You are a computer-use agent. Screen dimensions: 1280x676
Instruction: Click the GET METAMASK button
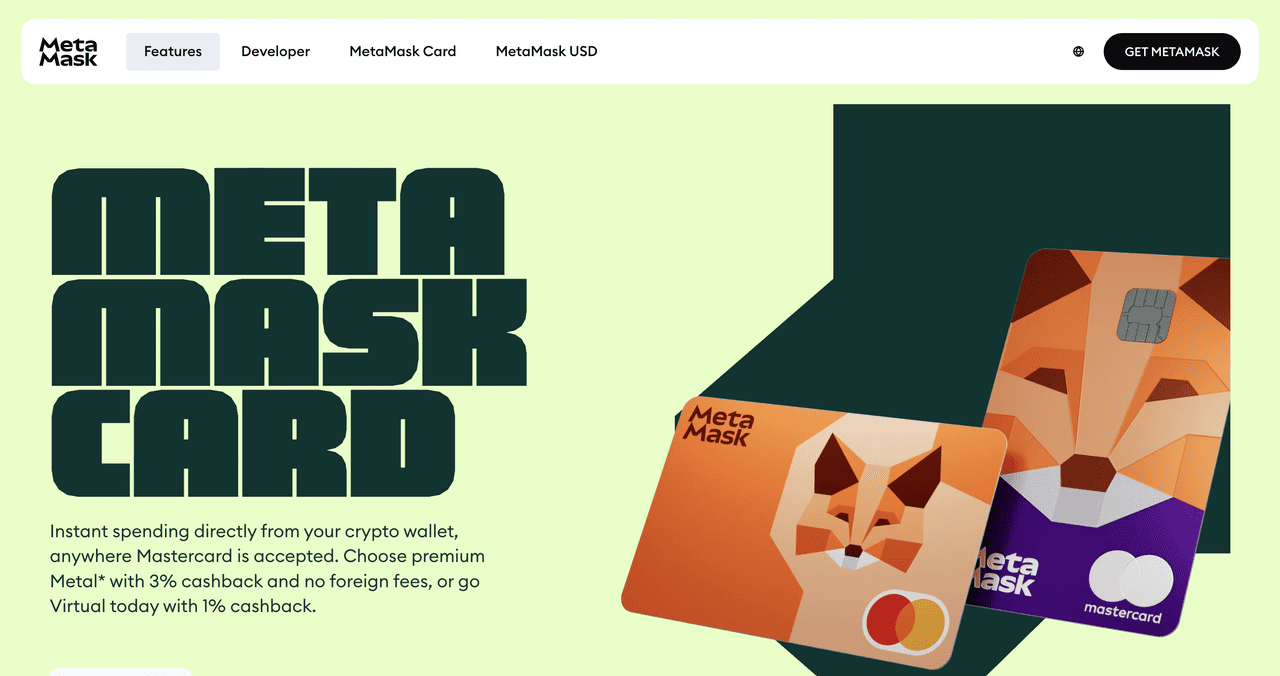click(1172, 52)
